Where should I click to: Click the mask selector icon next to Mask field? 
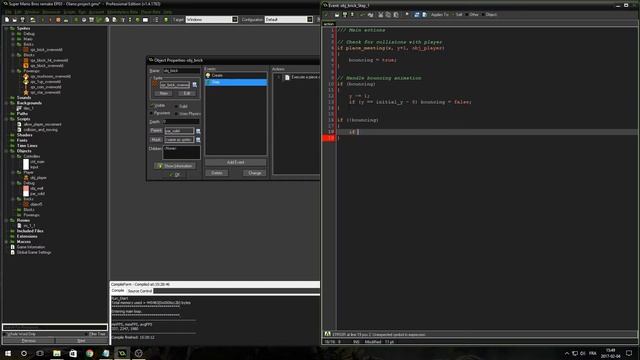(198, 140)
